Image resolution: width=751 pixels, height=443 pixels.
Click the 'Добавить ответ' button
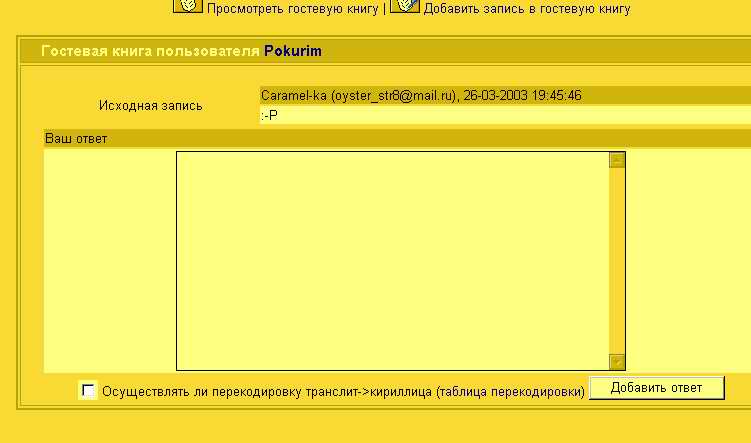pos(657,388)
